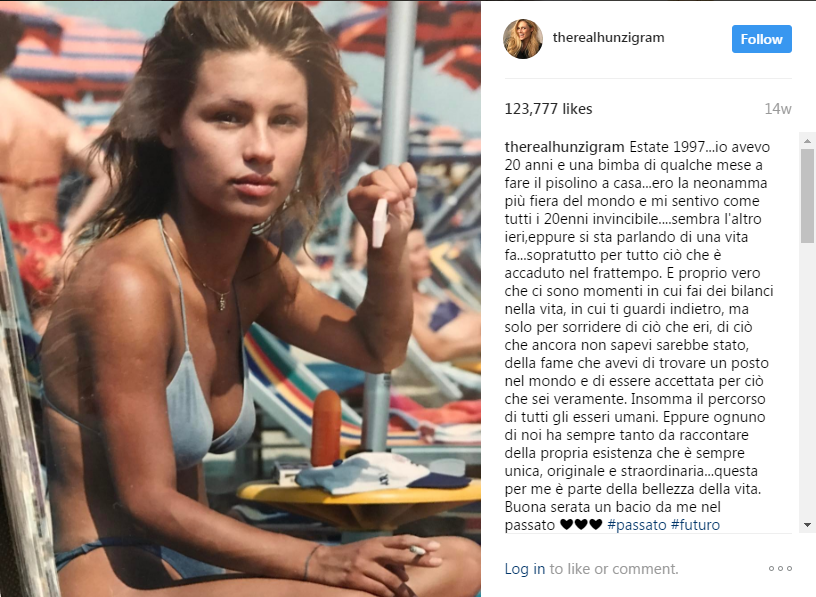Viewport: 816px width, 597px height.
Task: Click the caption scrollbar down arrow
Action: (807, 525)
